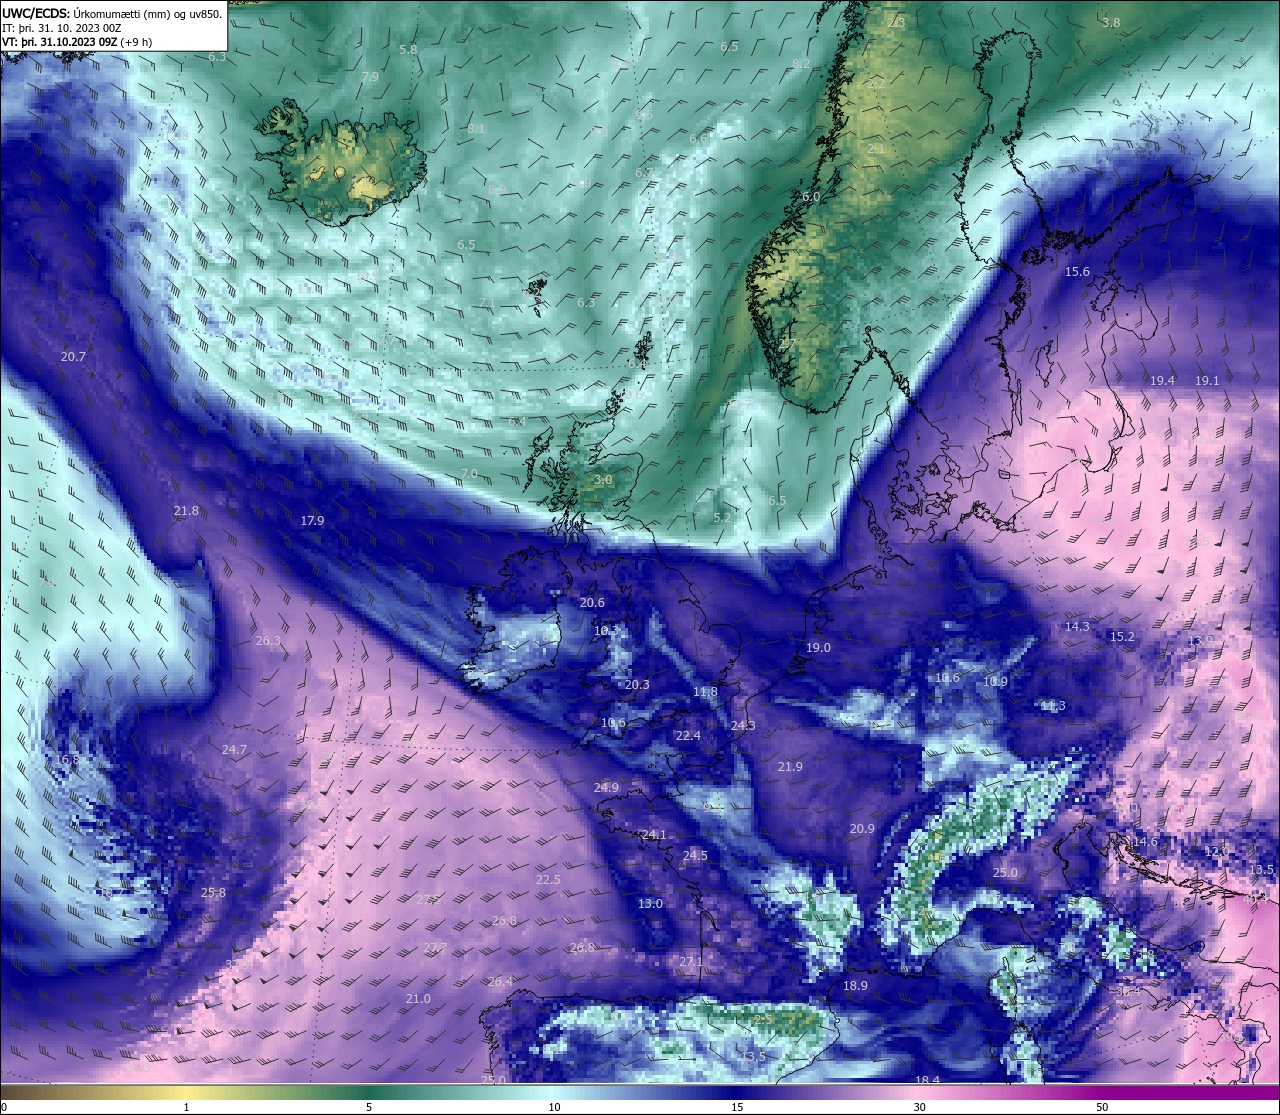This screenshot has height=1115, width=1280.
Task: Click the 10.9 value label
Action: 995,681
